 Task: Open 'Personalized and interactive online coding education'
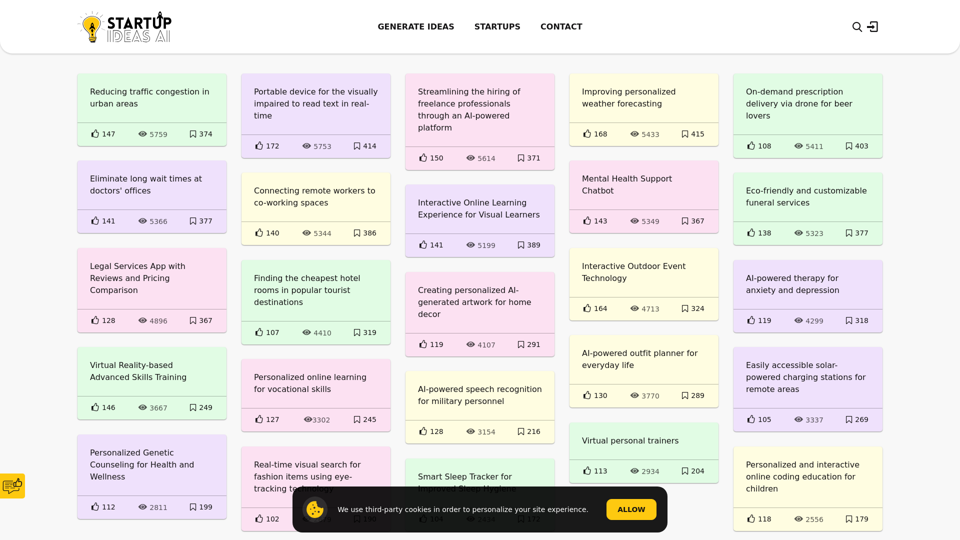click(x=802, y=477)
